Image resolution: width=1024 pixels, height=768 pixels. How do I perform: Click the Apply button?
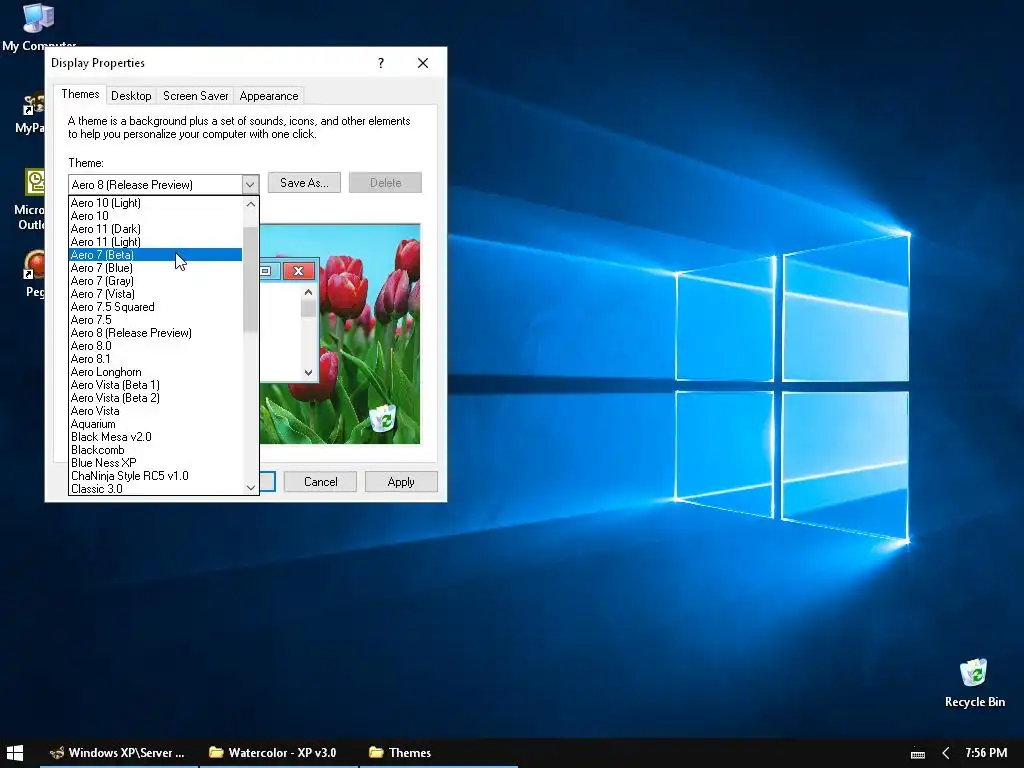click(401, 482)
